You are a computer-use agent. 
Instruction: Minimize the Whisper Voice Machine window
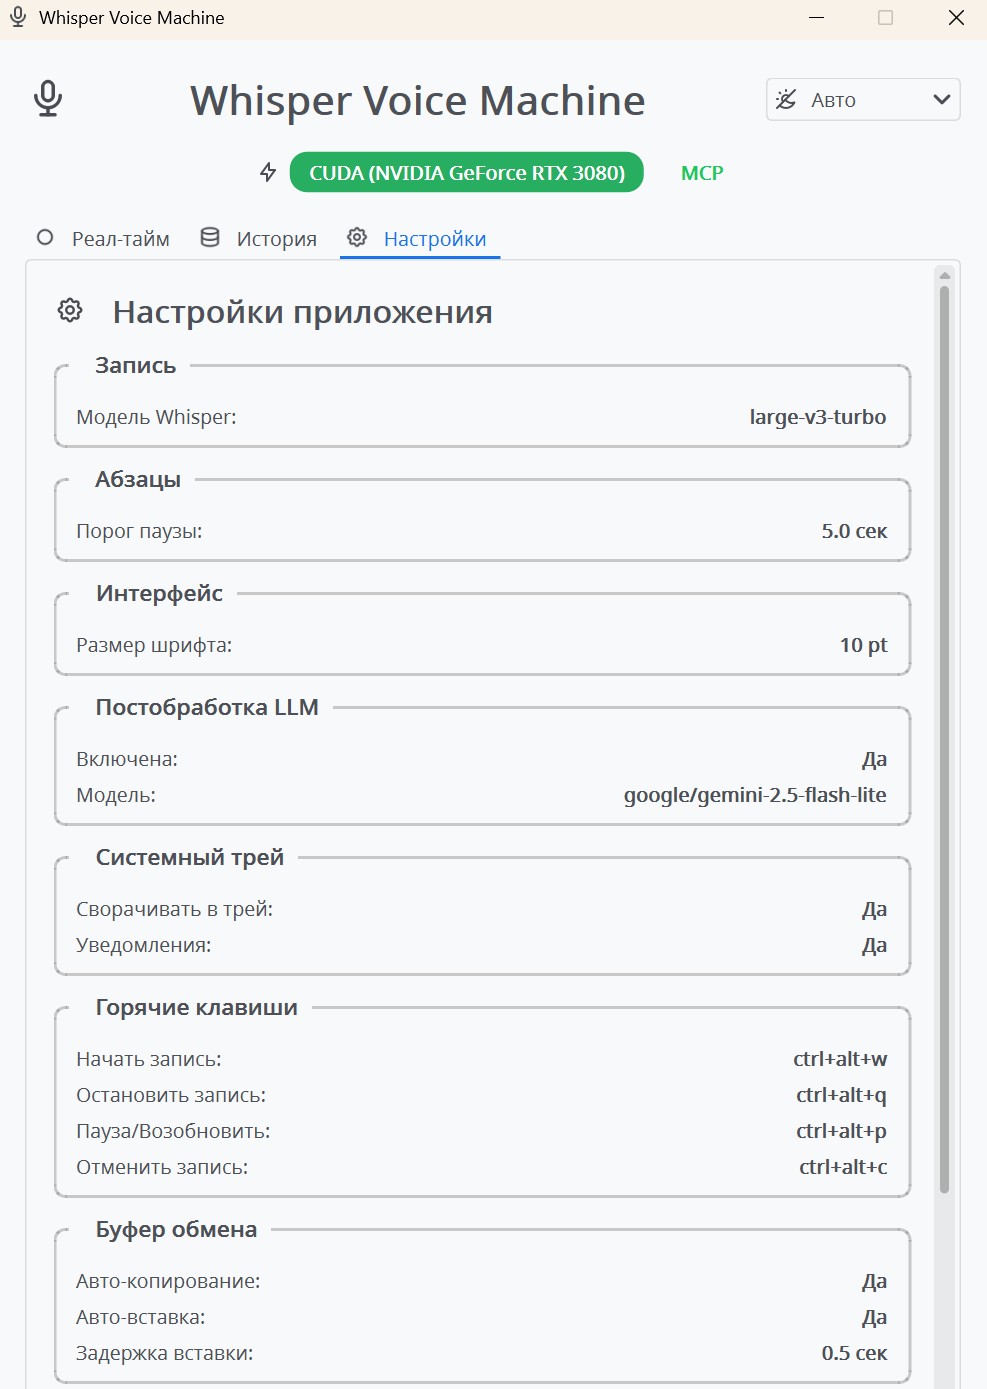(816, 18)
